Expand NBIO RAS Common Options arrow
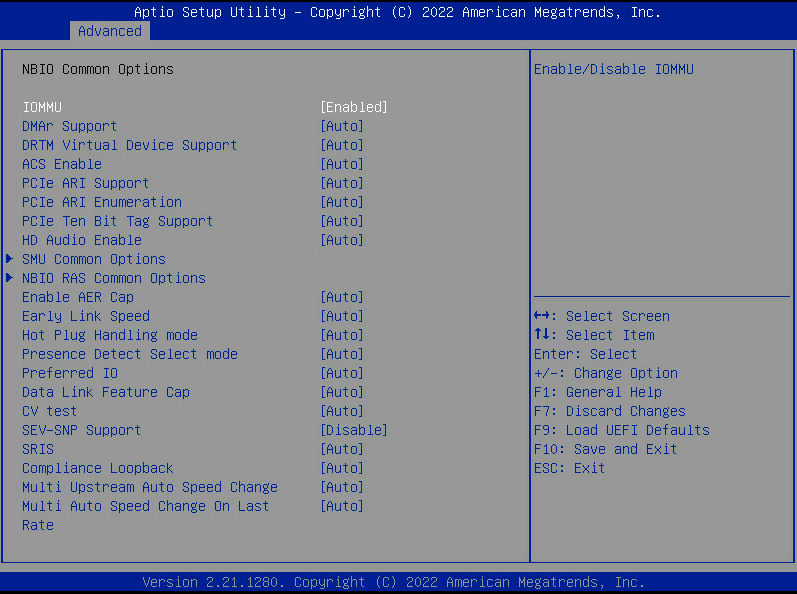Screen dimensions: 797x594 point(10,278)
